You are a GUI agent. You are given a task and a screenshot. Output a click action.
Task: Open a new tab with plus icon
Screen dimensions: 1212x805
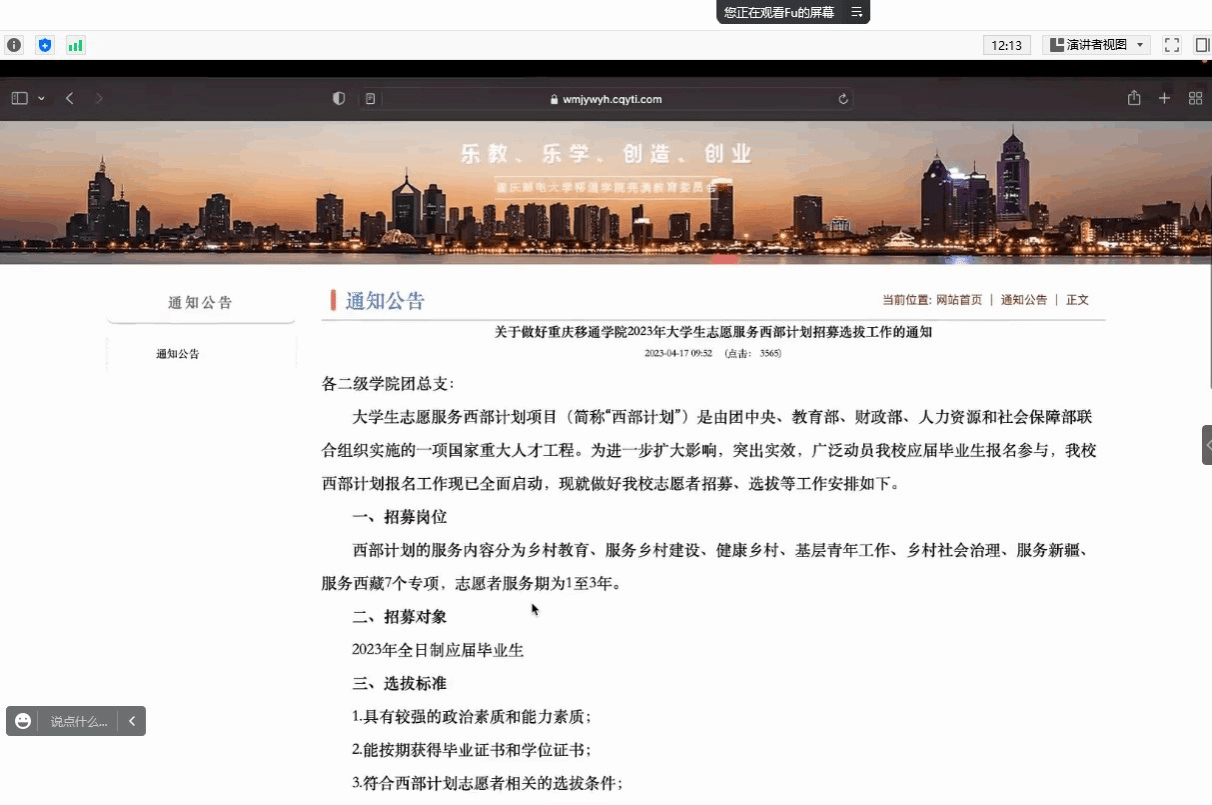click(1164, 98)
